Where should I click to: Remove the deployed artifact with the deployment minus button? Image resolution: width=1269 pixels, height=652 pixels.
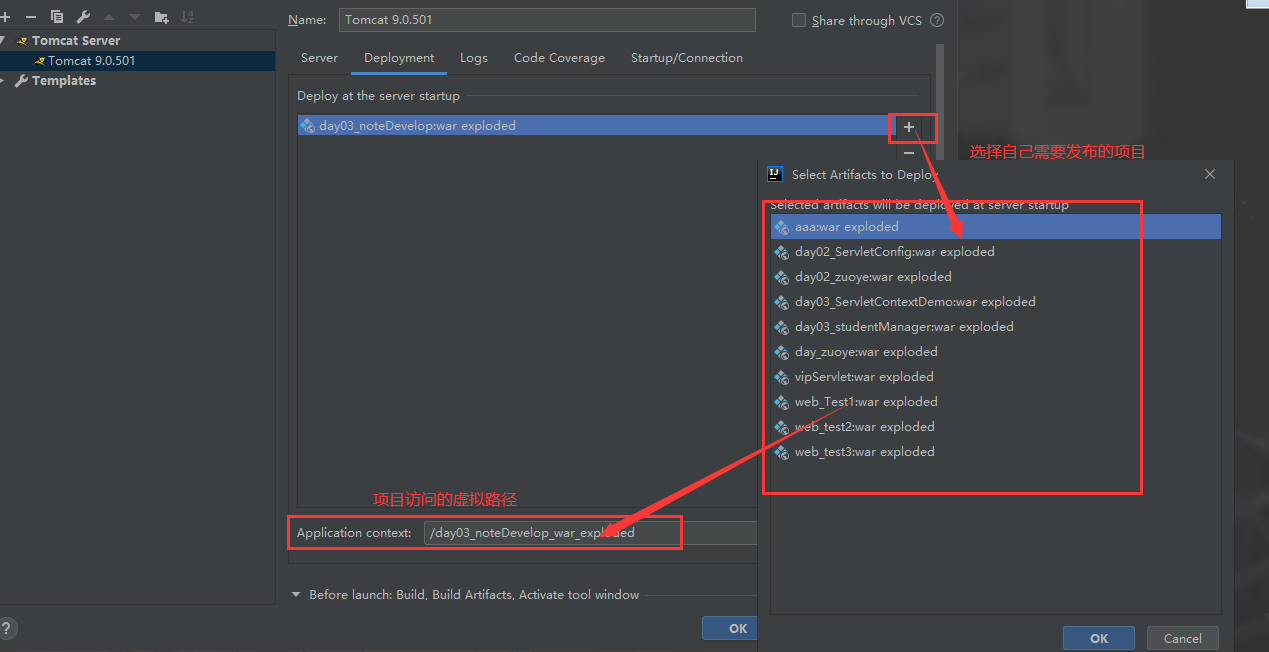[x=909, y=154]
